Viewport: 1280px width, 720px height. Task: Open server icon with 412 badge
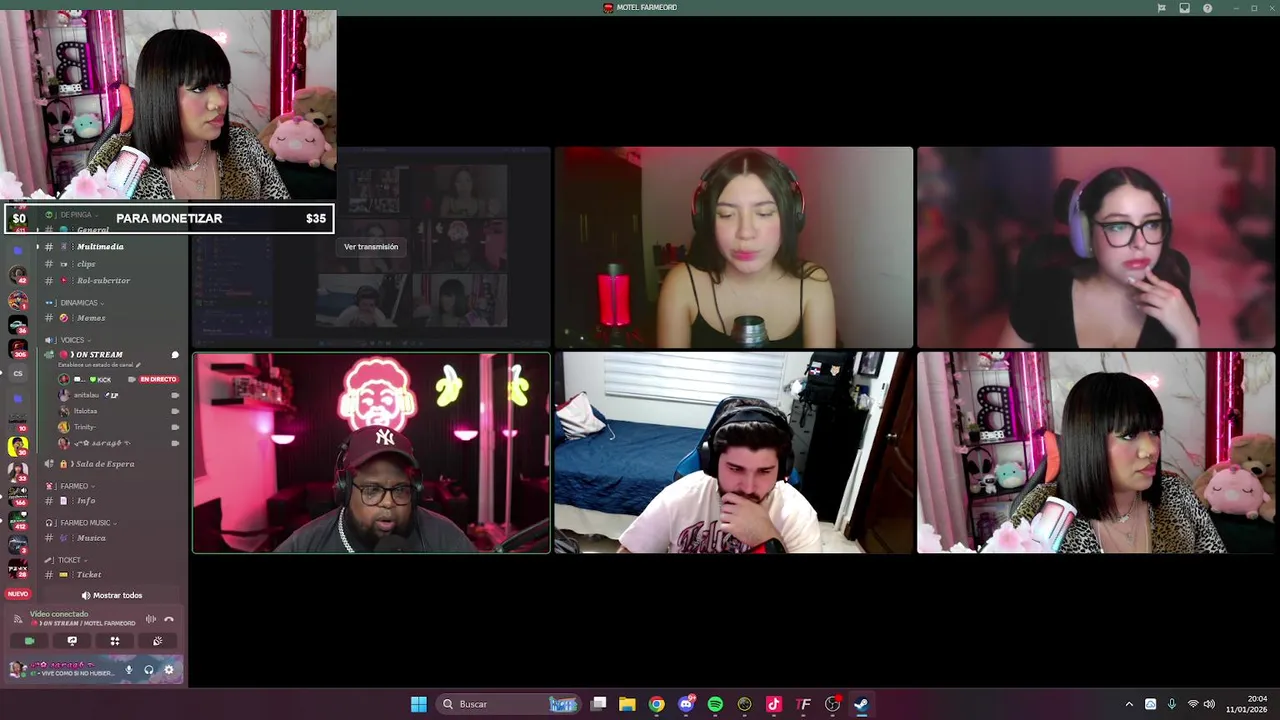(x=18, y=520)
